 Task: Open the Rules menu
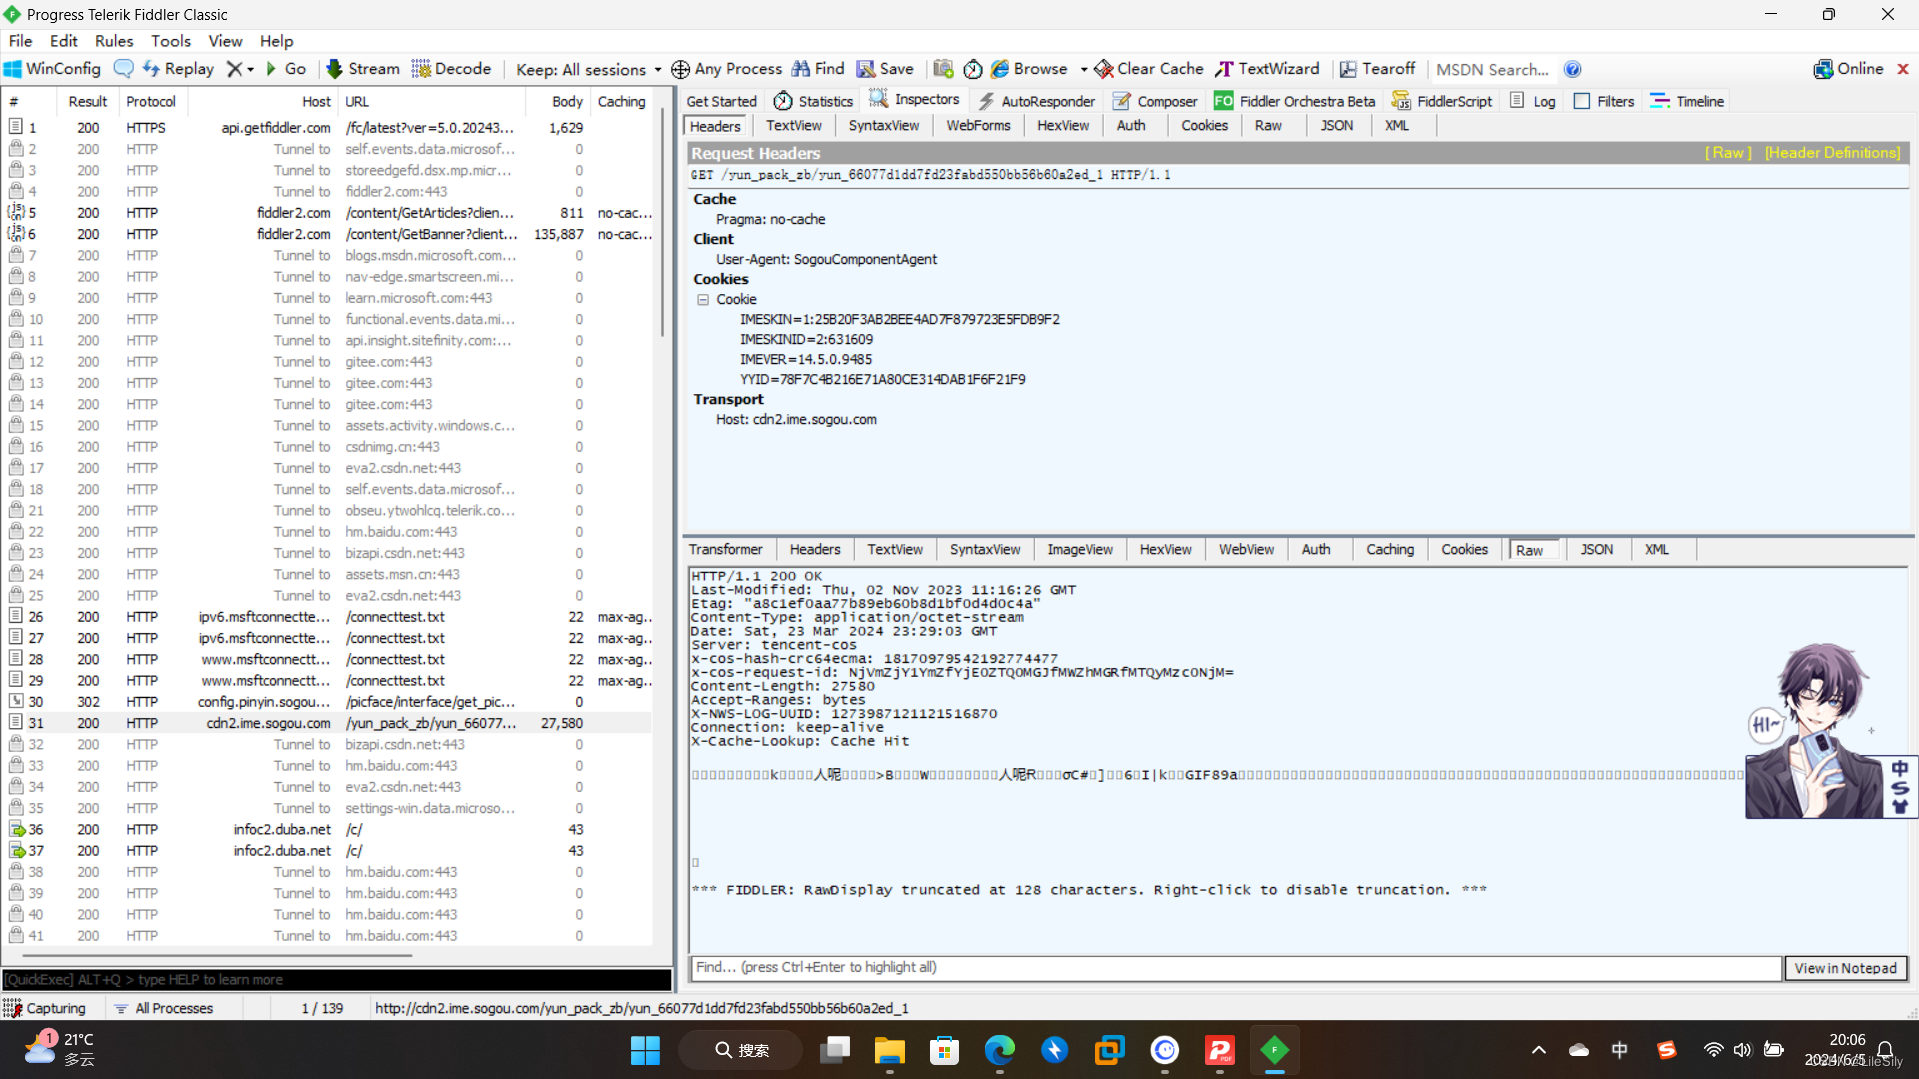(113, 41)
